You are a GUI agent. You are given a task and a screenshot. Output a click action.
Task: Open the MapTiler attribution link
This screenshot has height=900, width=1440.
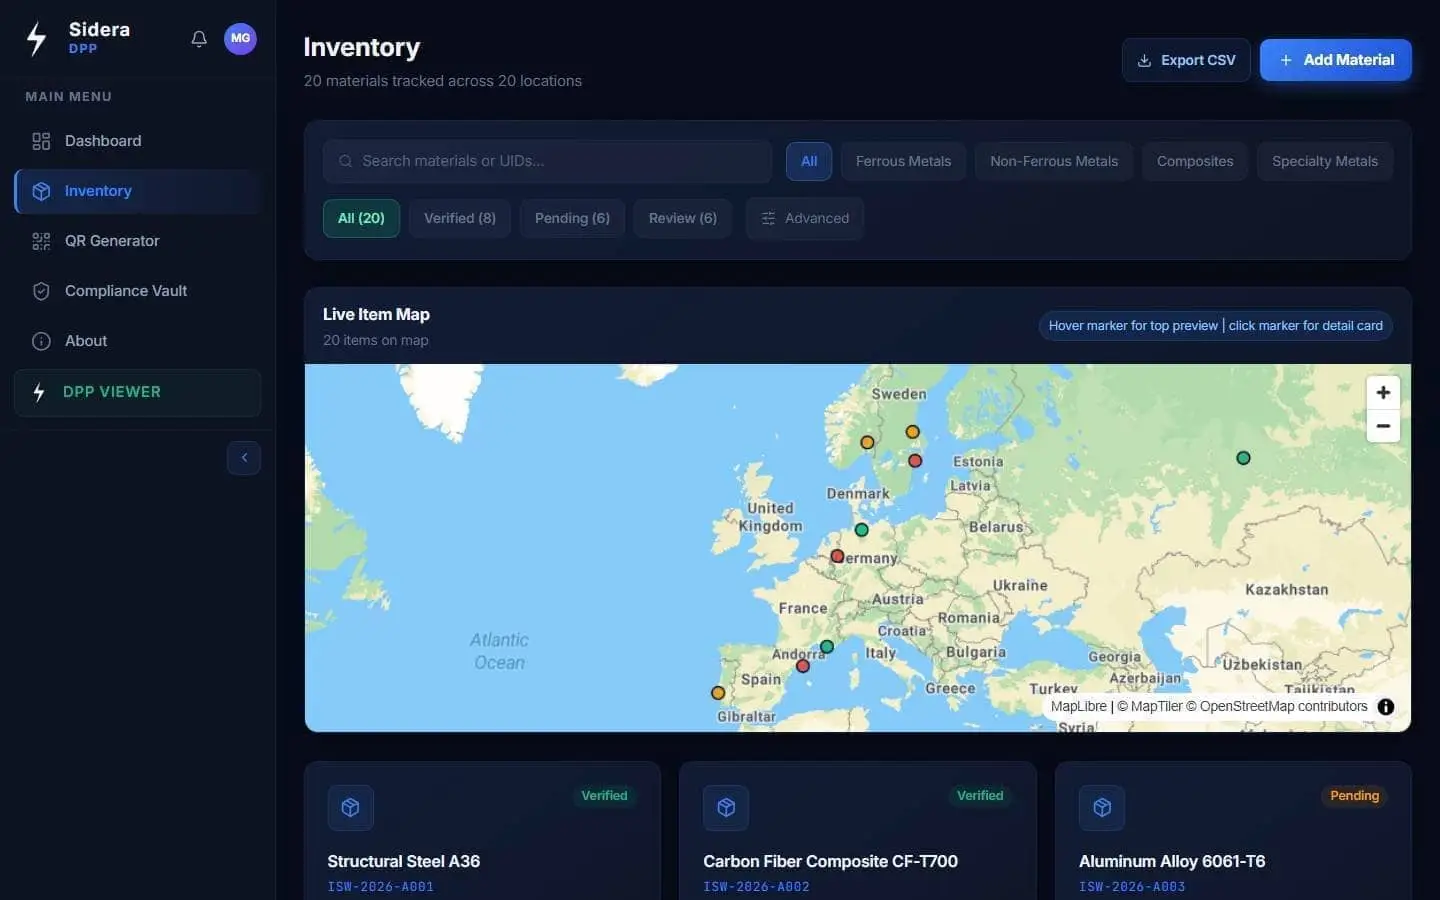click(1149, 706)
